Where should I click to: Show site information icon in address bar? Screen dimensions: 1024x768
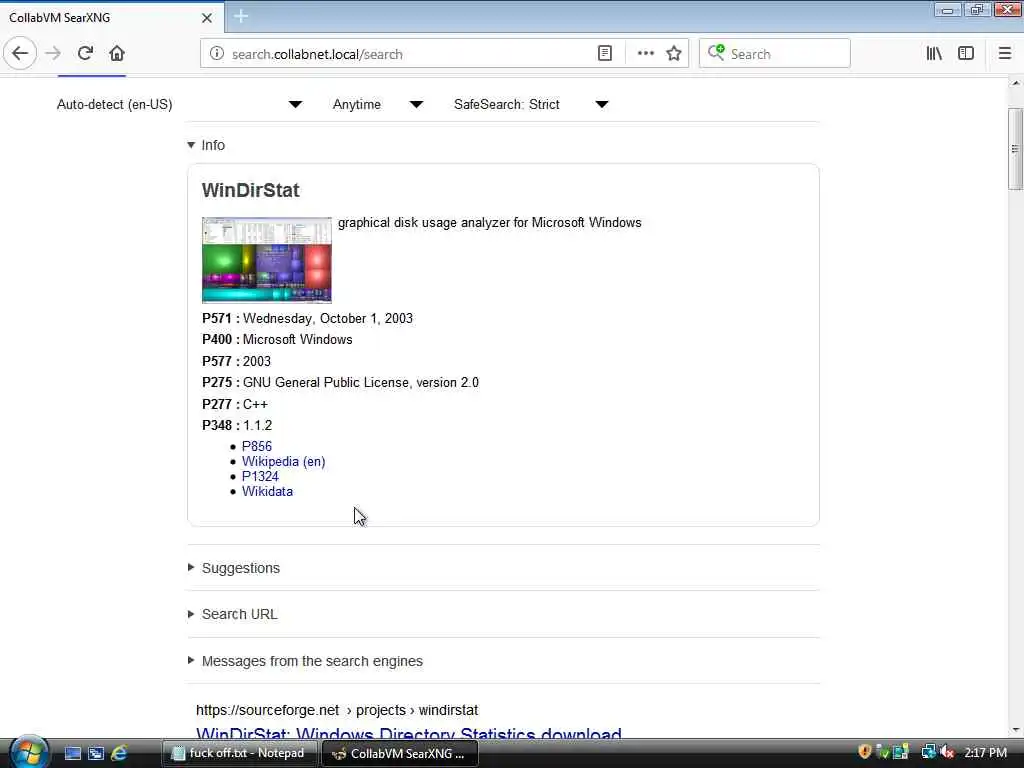(x=217, y=54)
